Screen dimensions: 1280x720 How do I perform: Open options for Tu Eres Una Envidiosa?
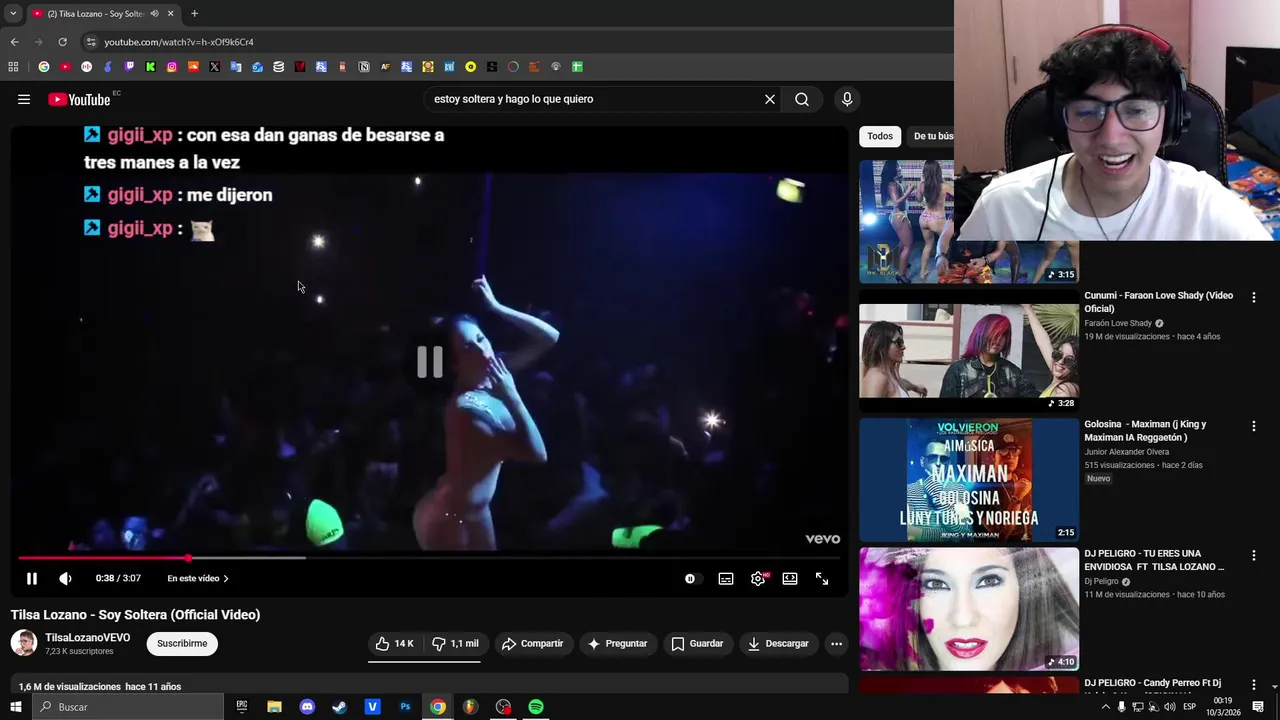tap(1253, 555)
